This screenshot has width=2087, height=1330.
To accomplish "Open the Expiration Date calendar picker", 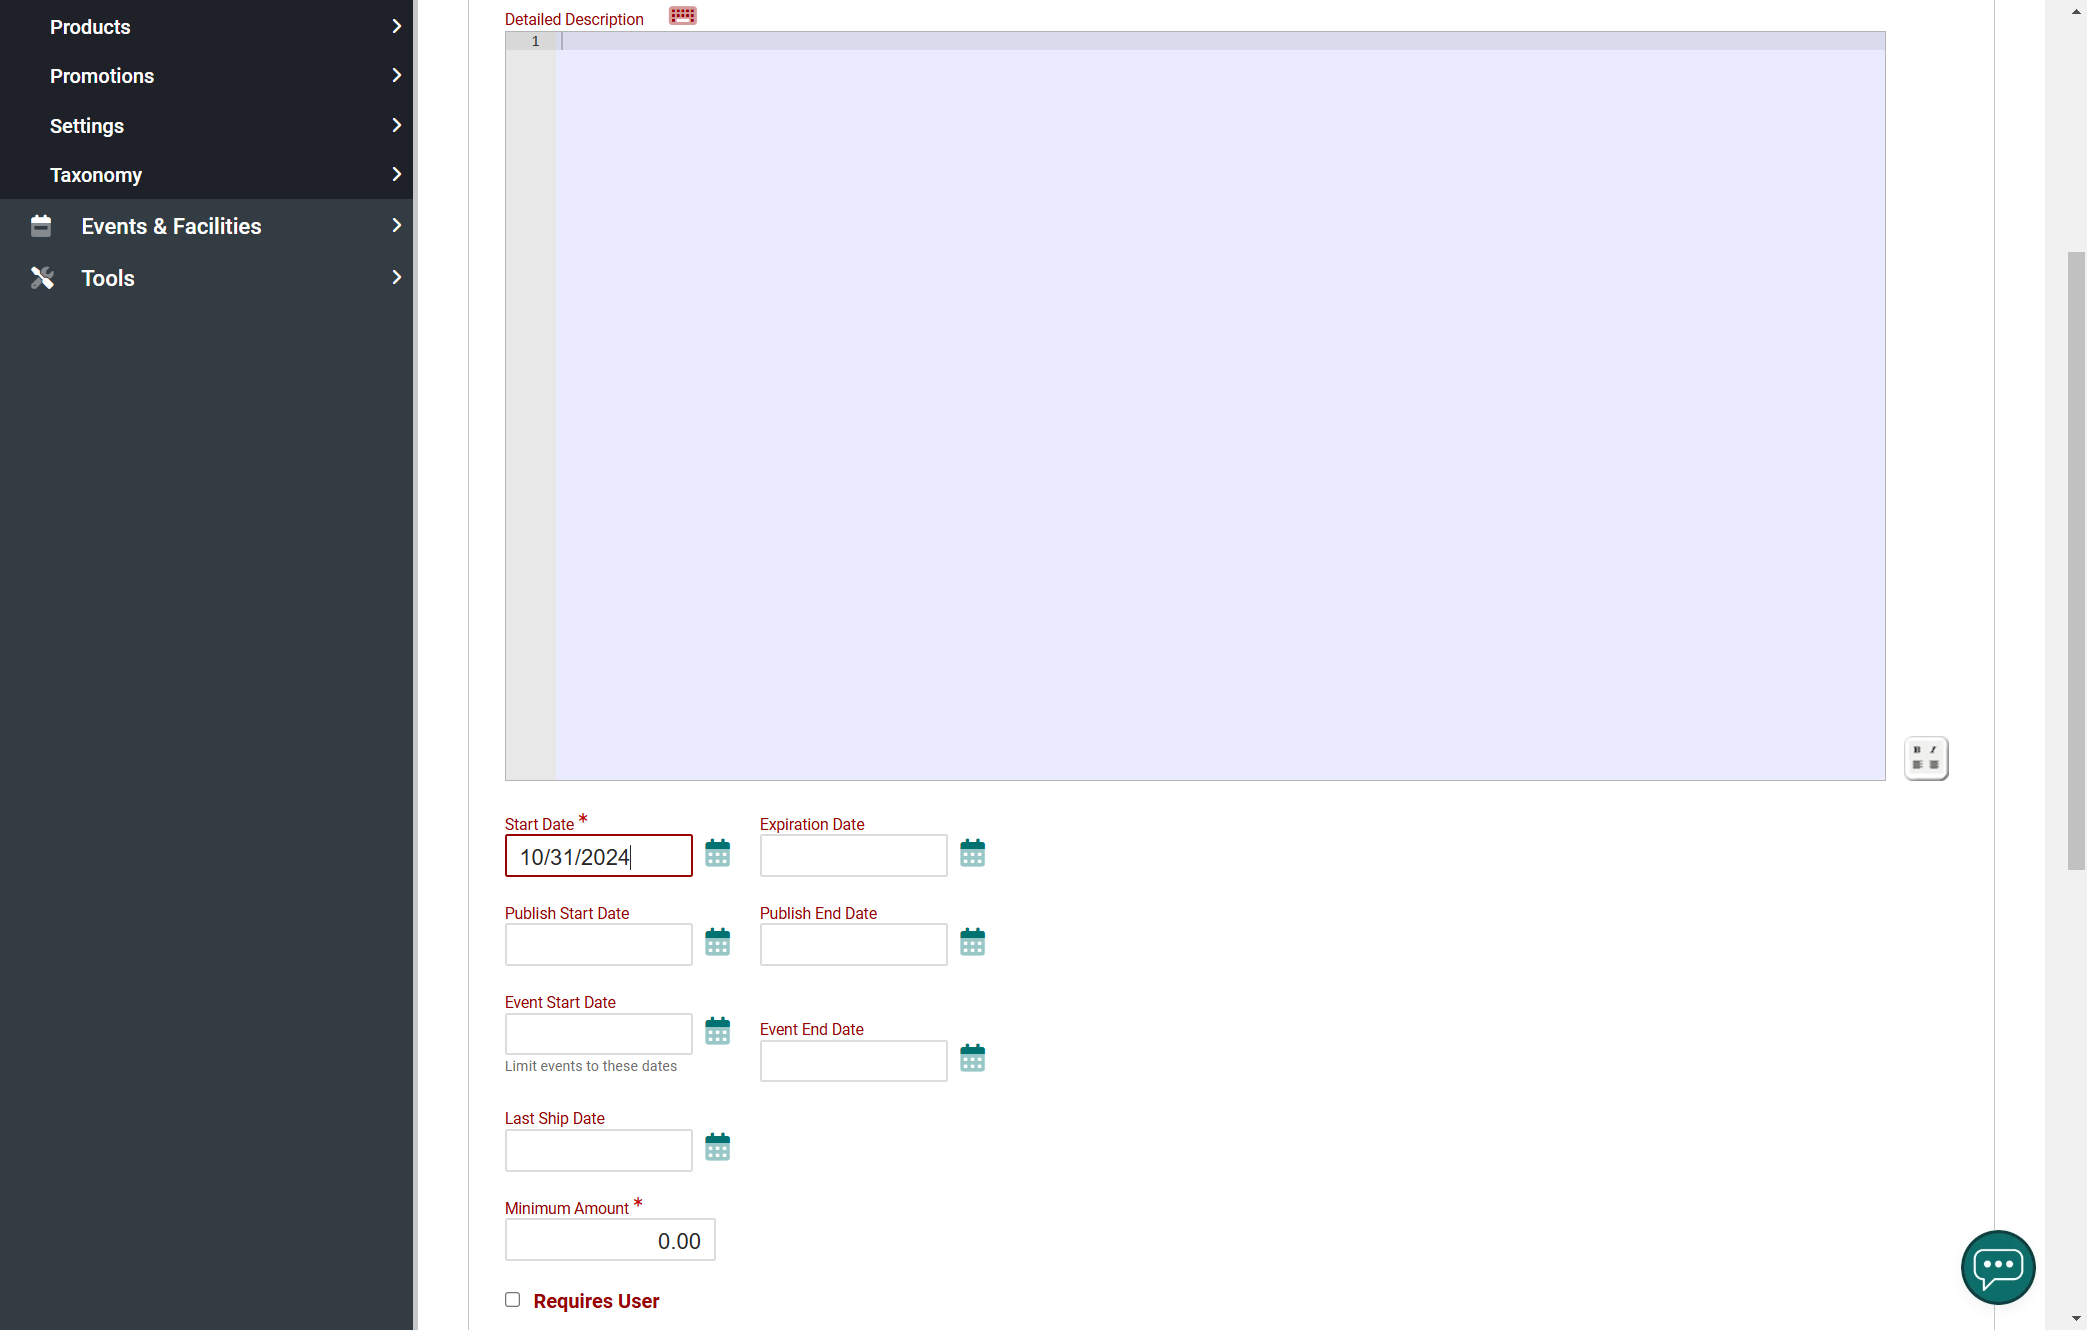I will (972, 853).
